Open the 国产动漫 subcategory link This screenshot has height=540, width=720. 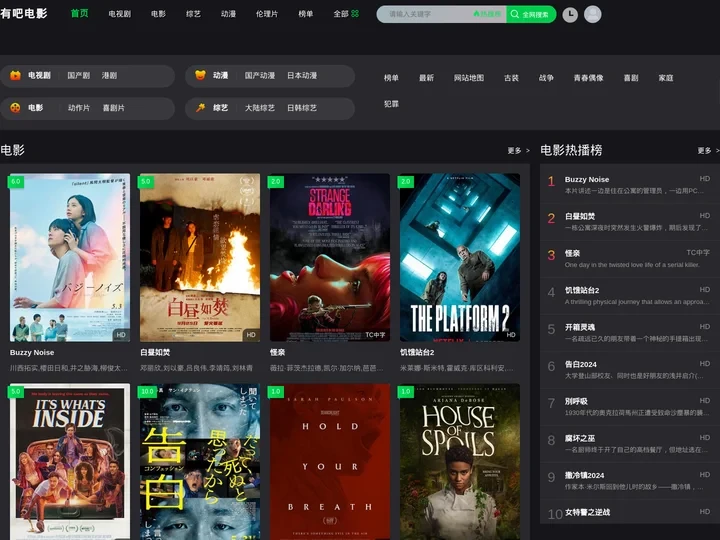260,75
